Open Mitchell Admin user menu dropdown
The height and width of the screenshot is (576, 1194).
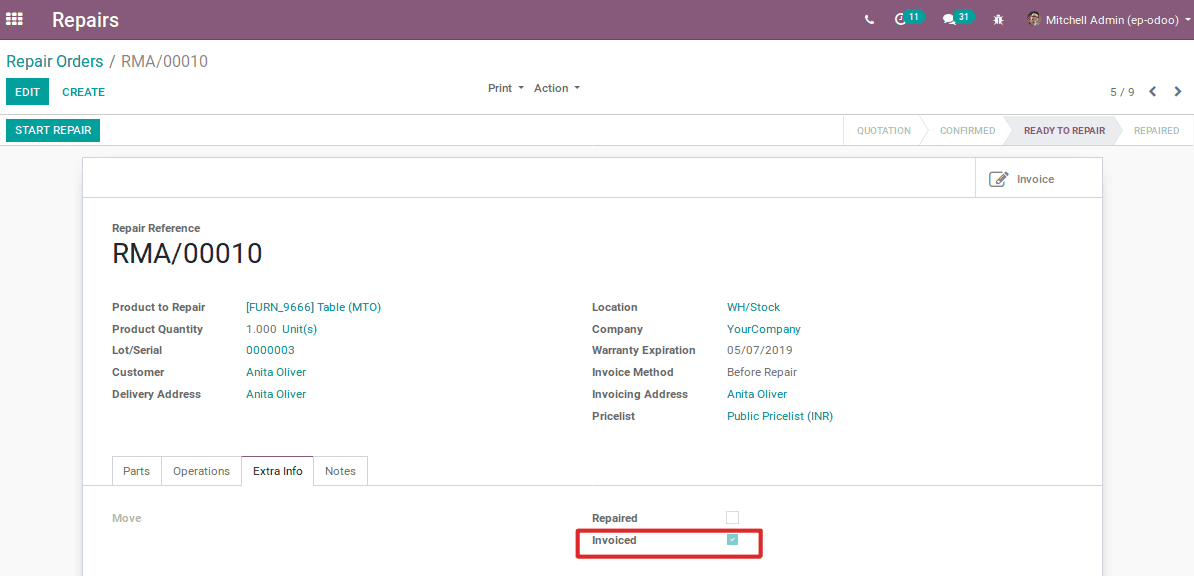(1109, 20)
